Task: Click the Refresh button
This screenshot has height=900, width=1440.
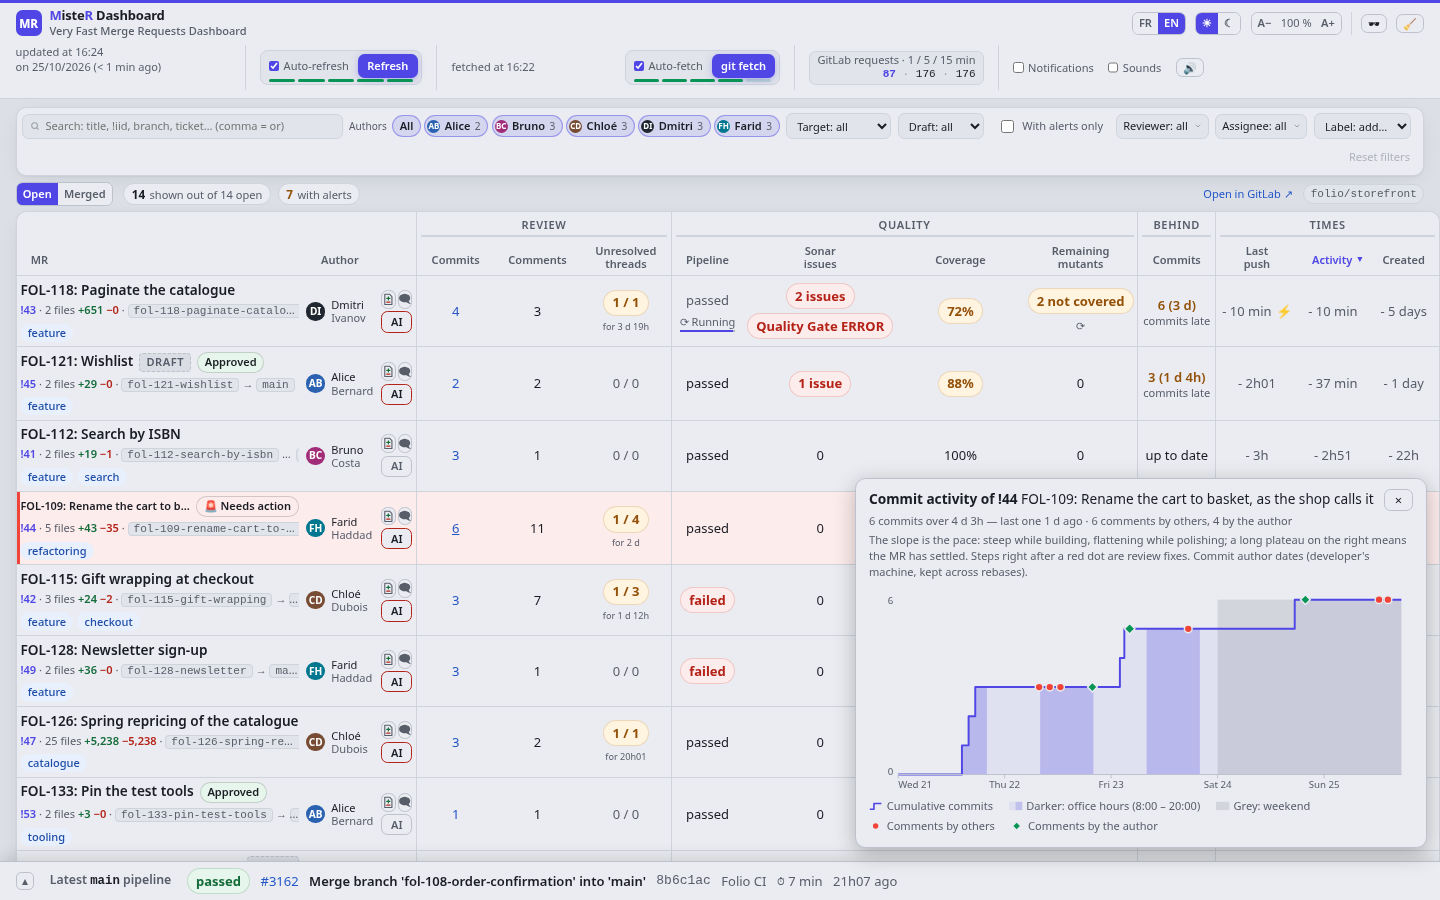Action: point(387,66)
